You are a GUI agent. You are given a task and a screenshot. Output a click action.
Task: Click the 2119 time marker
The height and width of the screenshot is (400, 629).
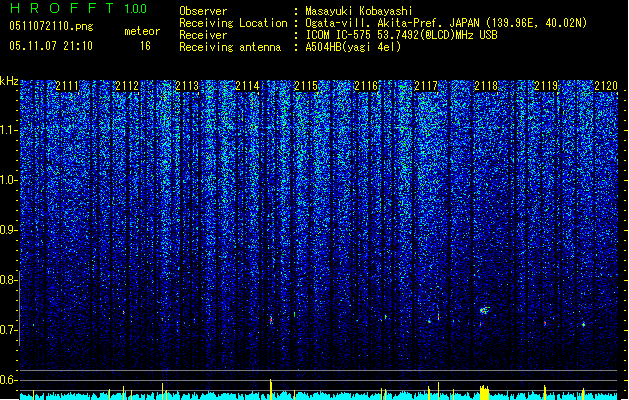tap(546, 86)
